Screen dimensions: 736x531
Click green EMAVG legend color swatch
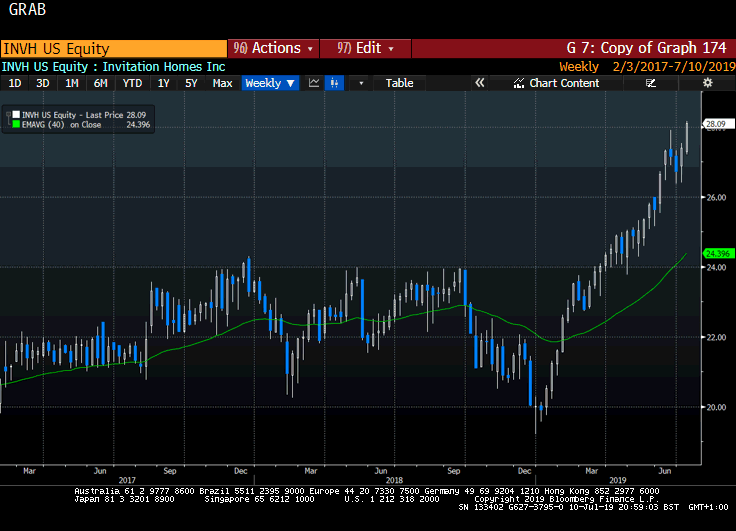(16, 126)
